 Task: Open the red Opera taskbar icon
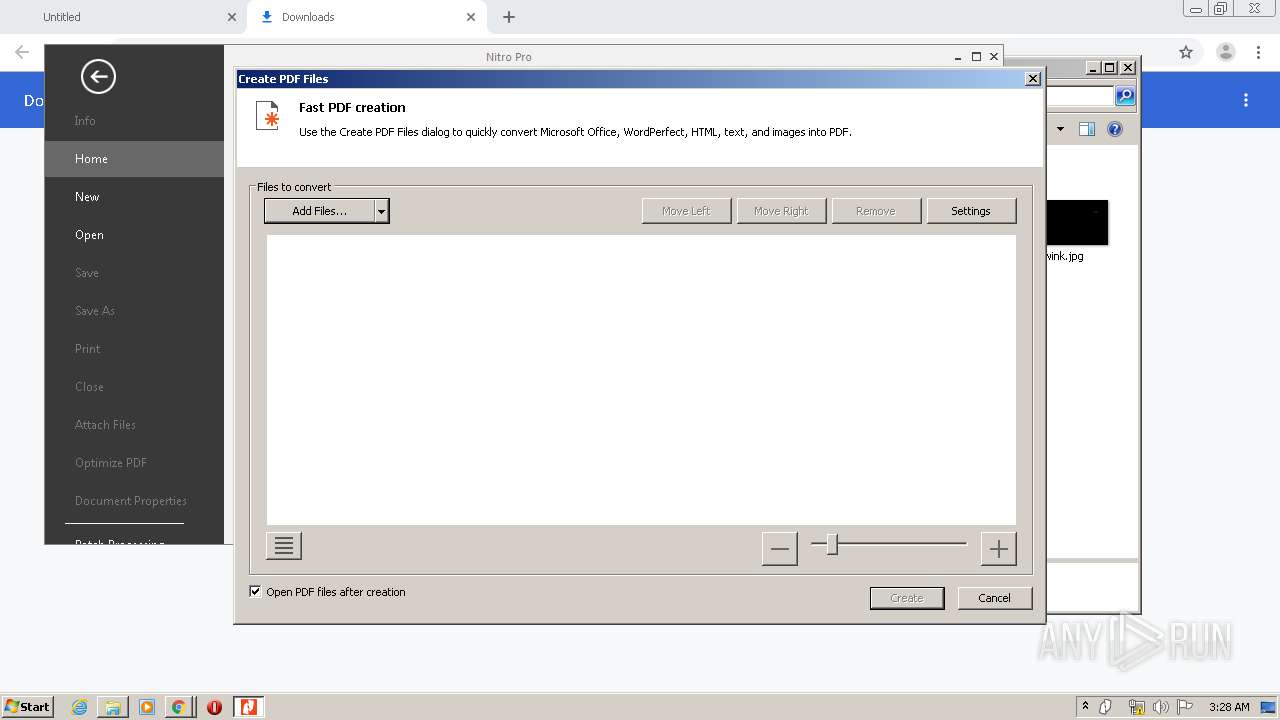[214, 707]
